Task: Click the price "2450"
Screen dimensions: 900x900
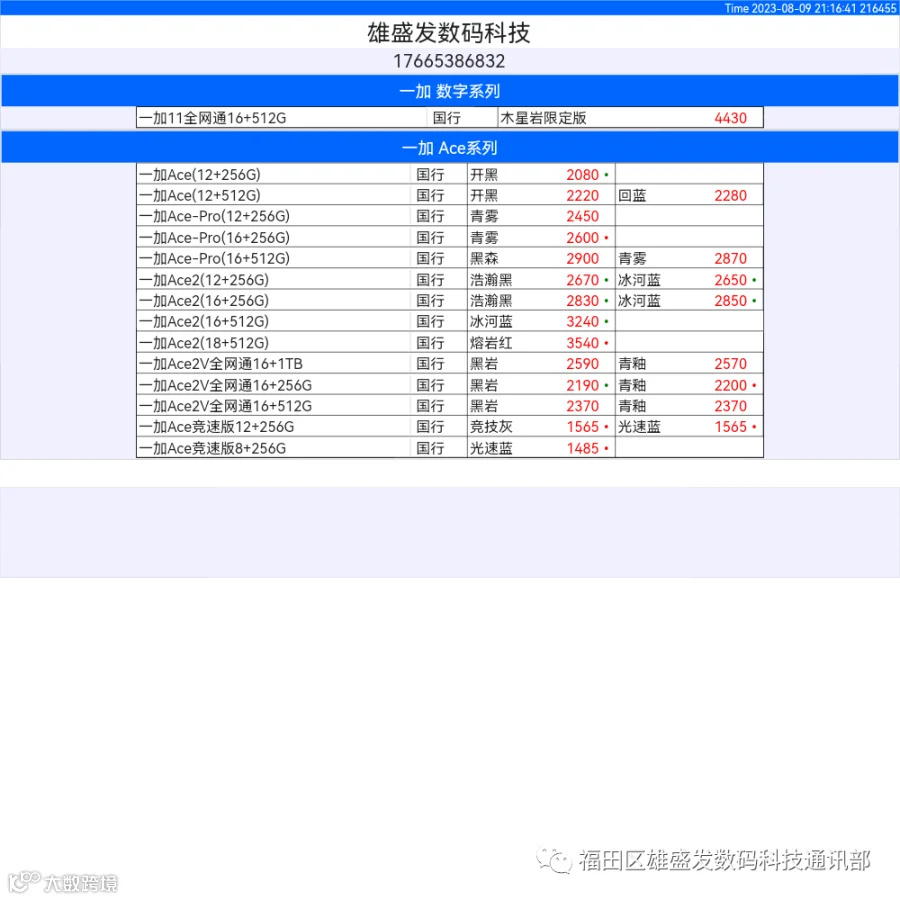Action: click(x=582, y=216)
